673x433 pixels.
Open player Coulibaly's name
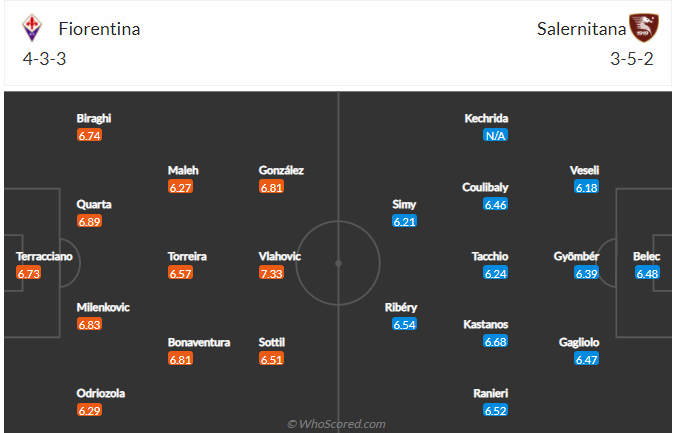(x=485, y=187)
